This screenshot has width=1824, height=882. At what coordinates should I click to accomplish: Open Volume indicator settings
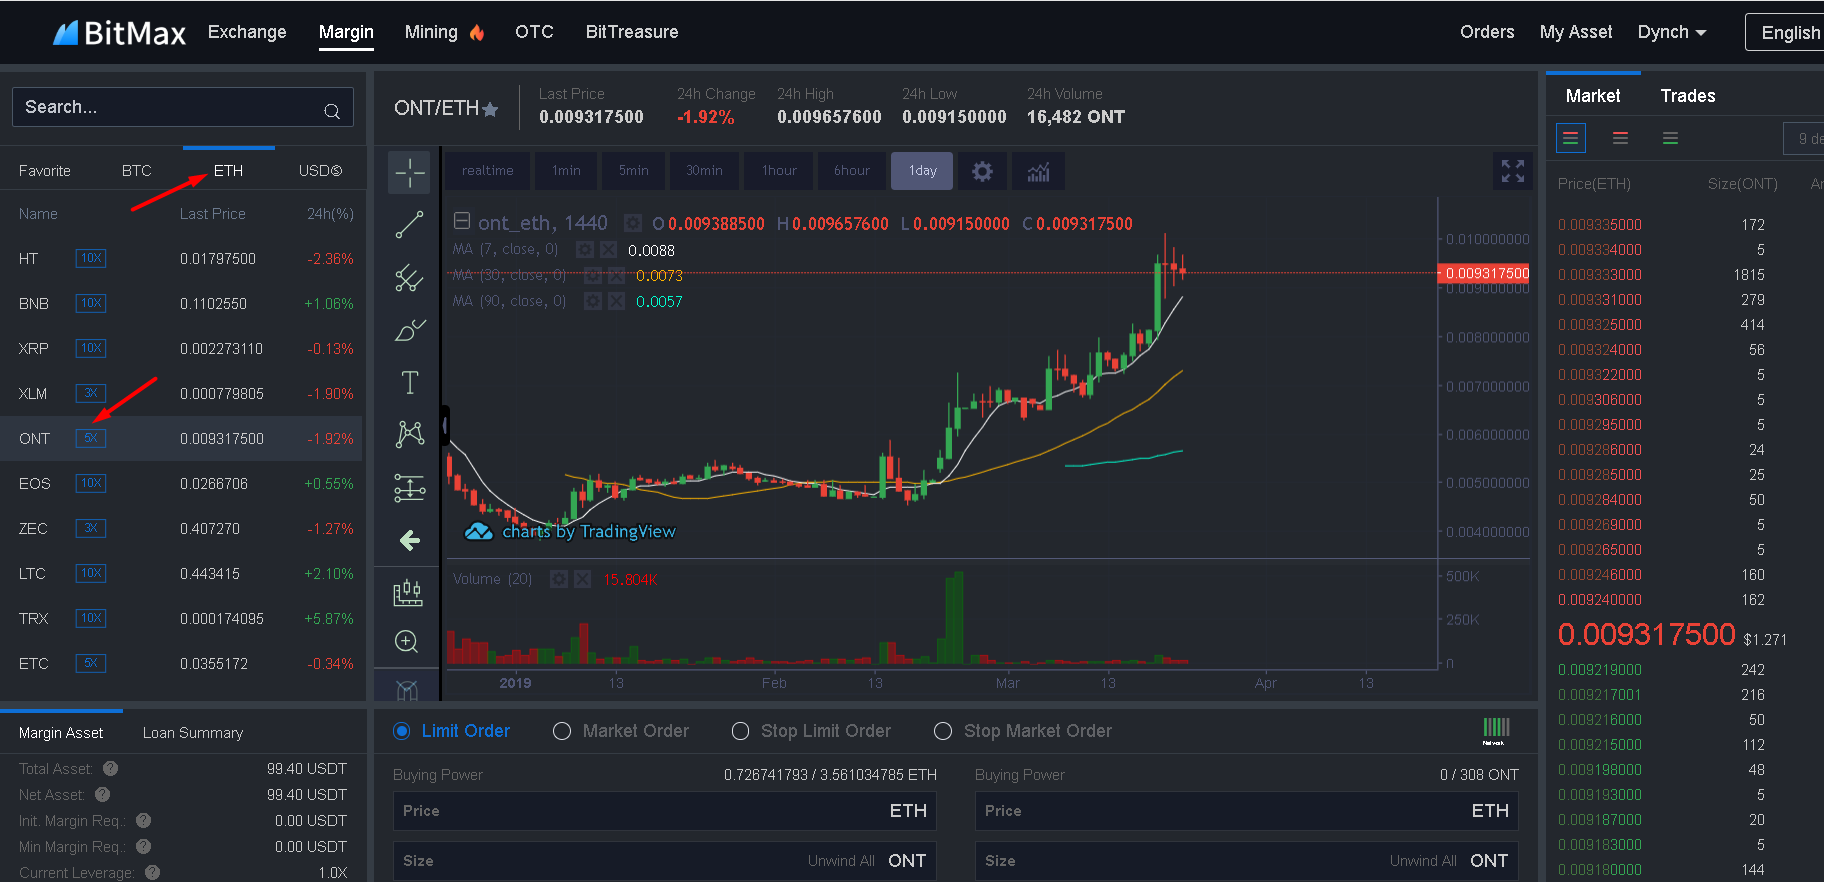pos(559,579)
